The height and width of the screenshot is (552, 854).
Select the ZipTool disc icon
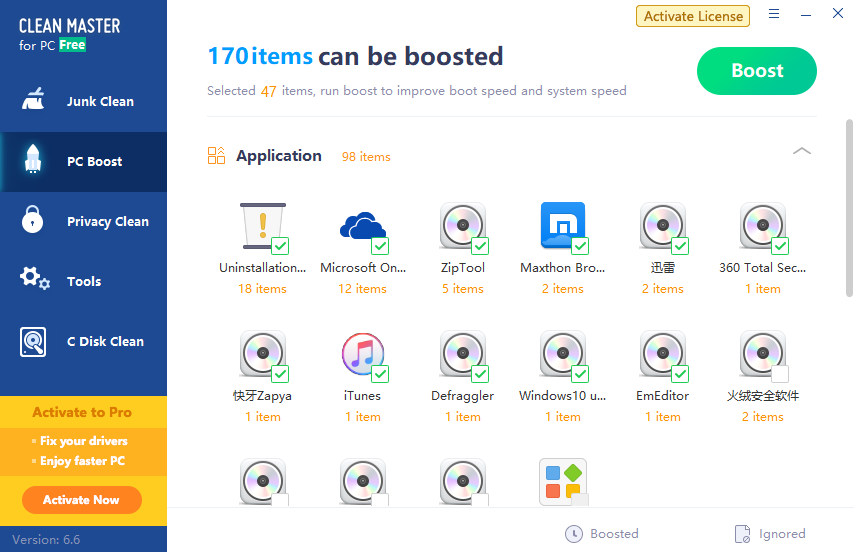[x=463, y=225]
